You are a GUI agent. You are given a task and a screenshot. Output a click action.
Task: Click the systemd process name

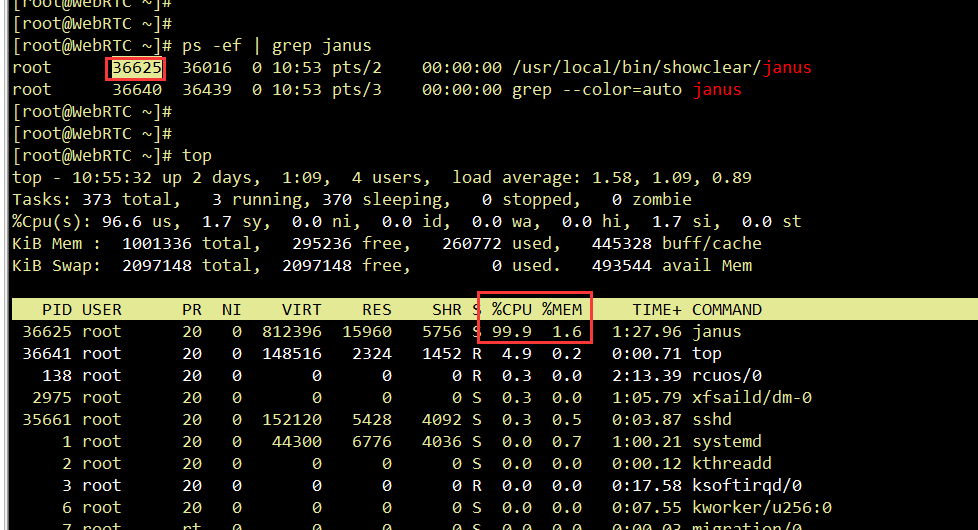[x=727, y=441]
